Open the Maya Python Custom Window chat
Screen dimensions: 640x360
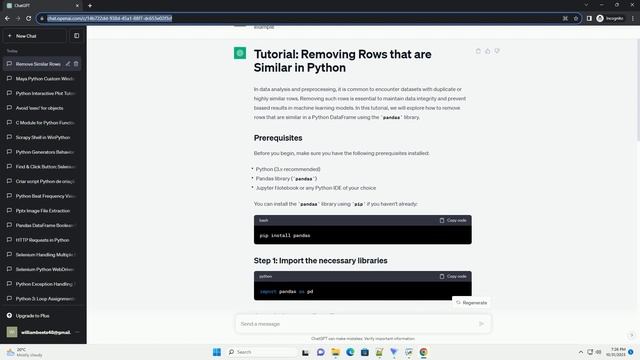pos(42,79)
